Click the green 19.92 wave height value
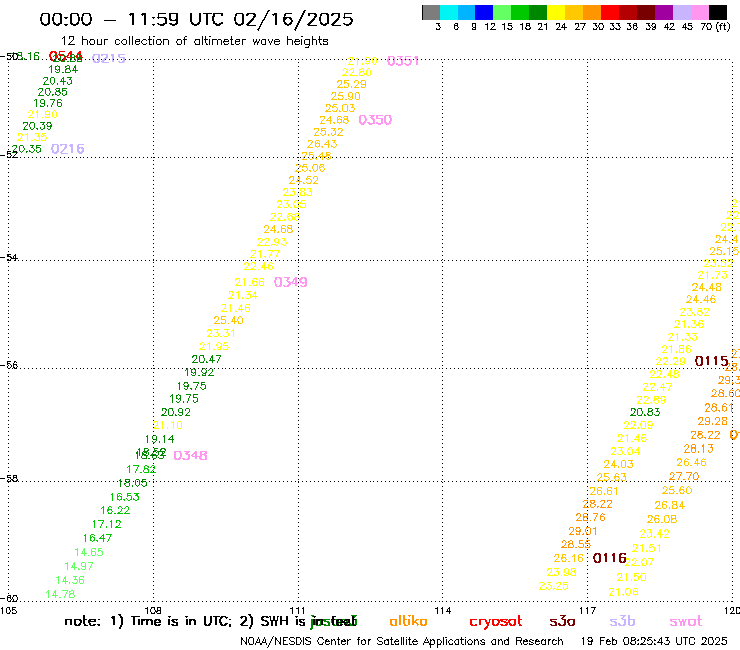This screenshot has width=740, height=650. click(x=199, y=372)
